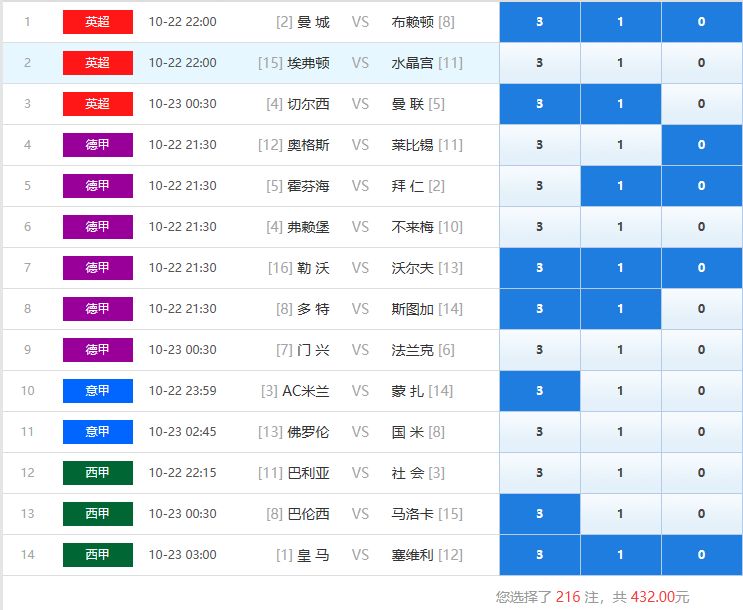
Task: Select result 3 for 弗赖堡 vs 不来梅
Action: click(x=540, y=227)
